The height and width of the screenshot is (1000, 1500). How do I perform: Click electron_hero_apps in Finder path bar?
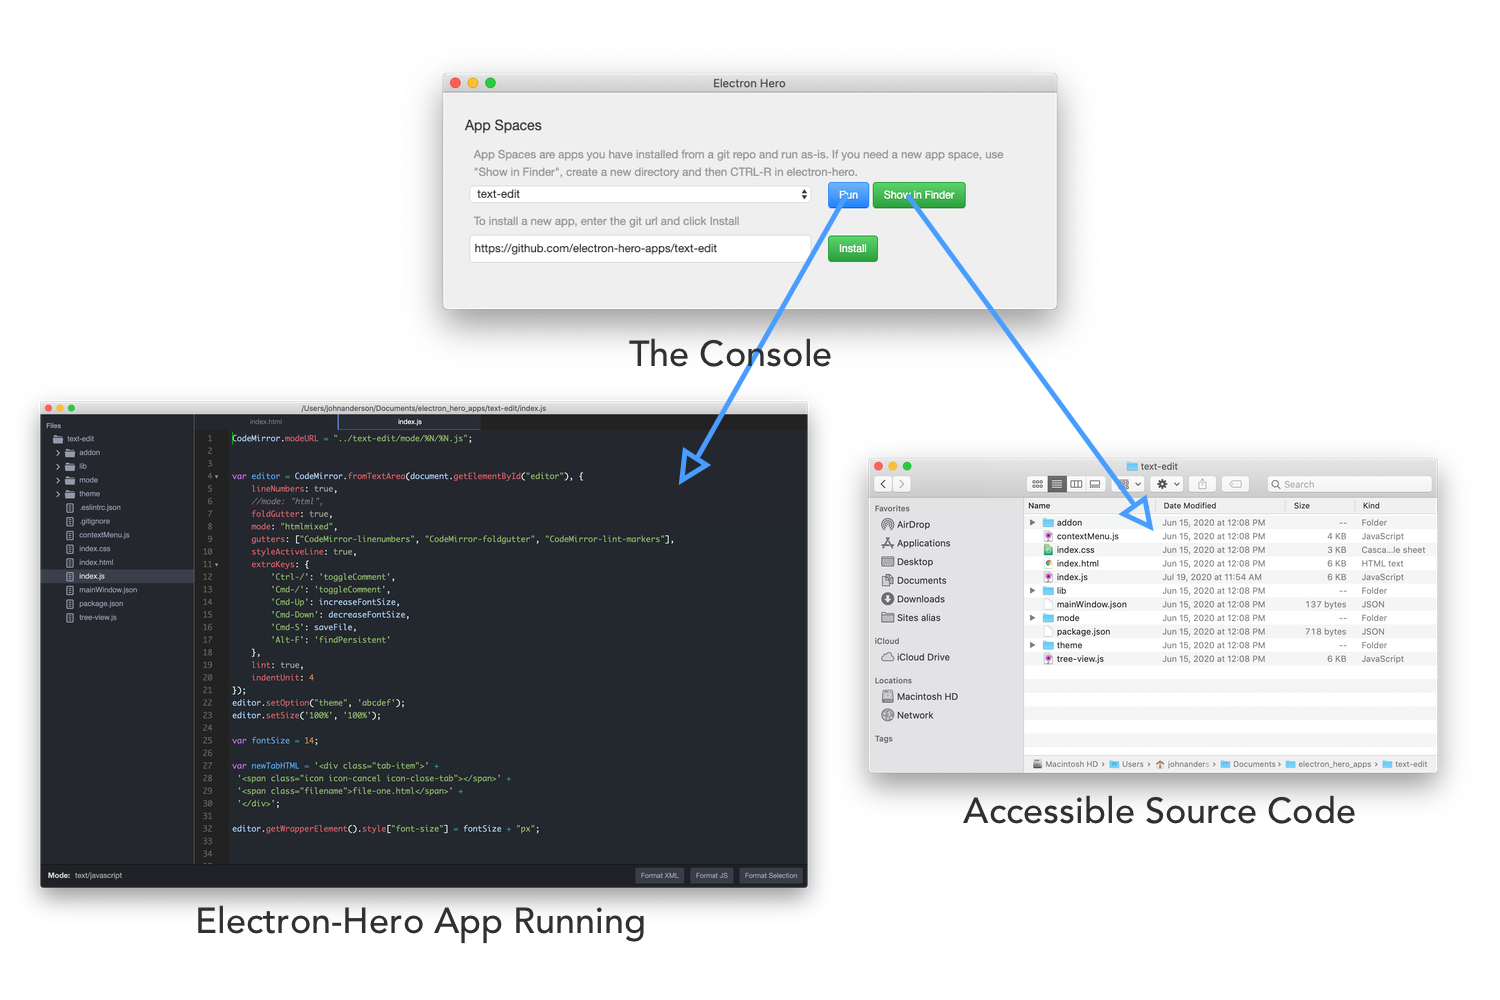tap(1328, 764)
